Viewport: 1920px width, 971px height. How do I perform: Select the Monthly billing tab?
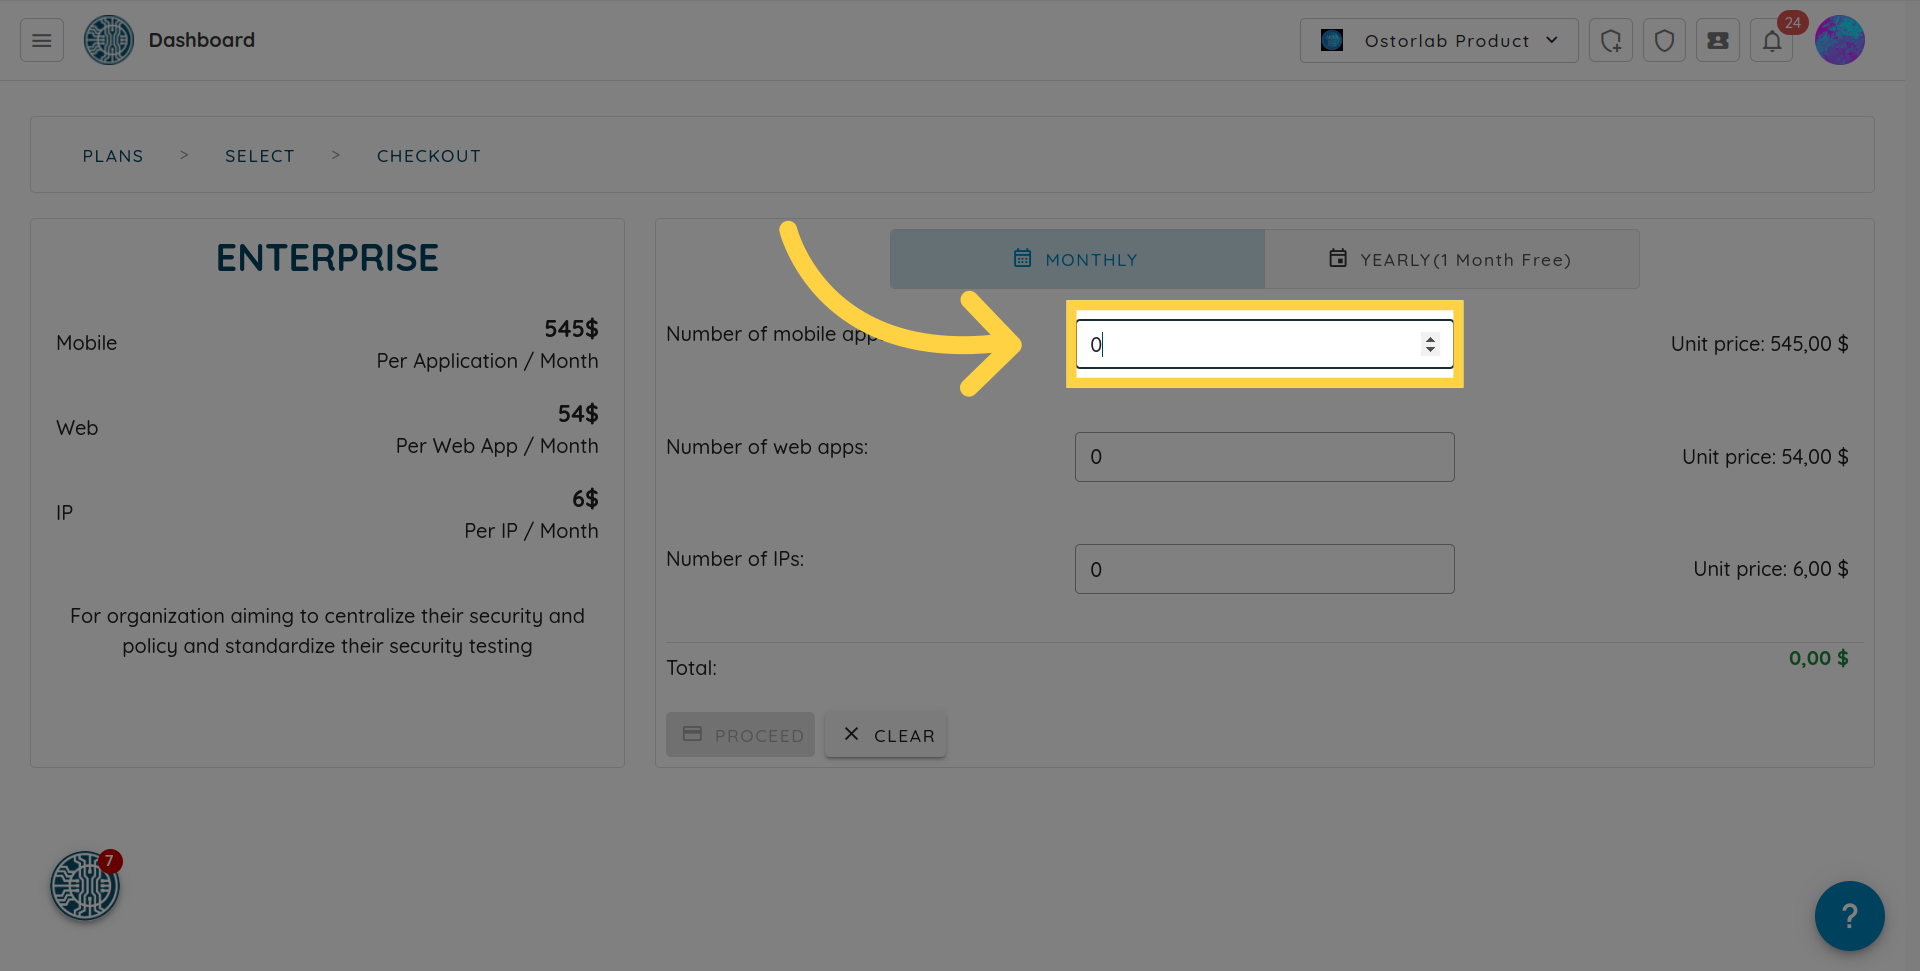[x=1077, y=259]
